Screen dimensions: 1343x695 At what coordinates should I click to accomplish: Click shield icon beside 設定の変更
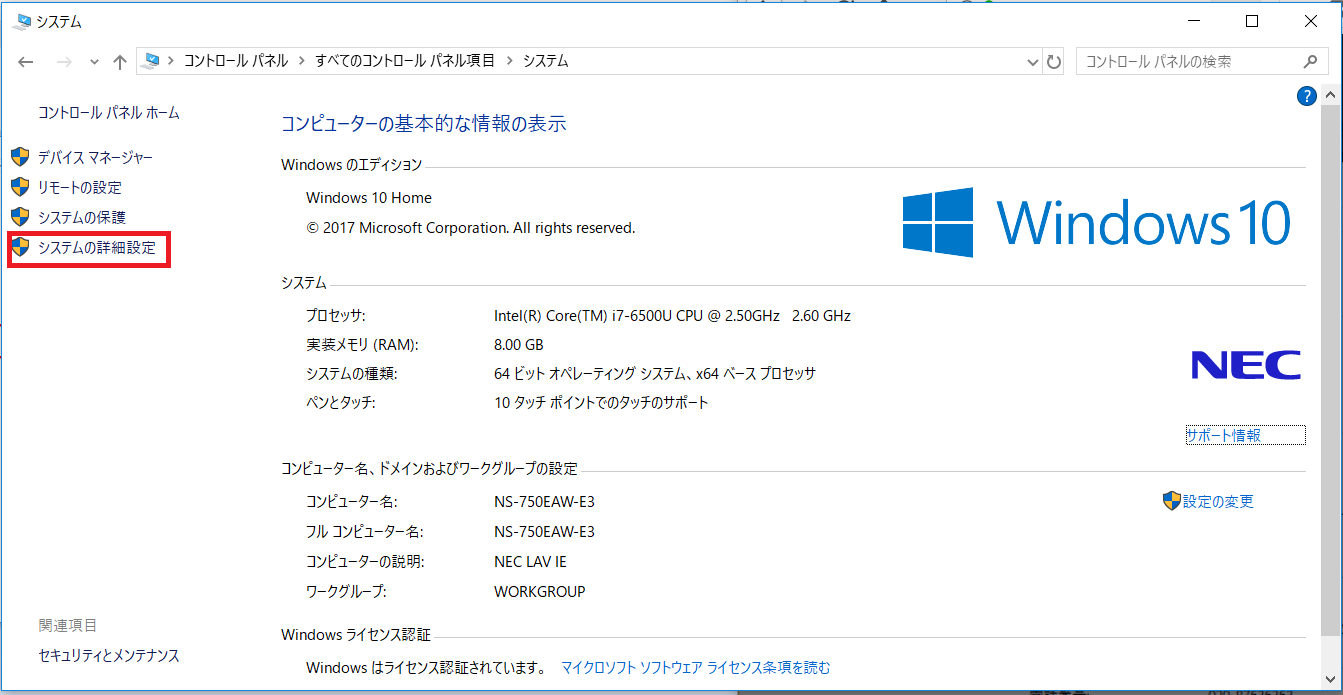(x=1172, y=501)
